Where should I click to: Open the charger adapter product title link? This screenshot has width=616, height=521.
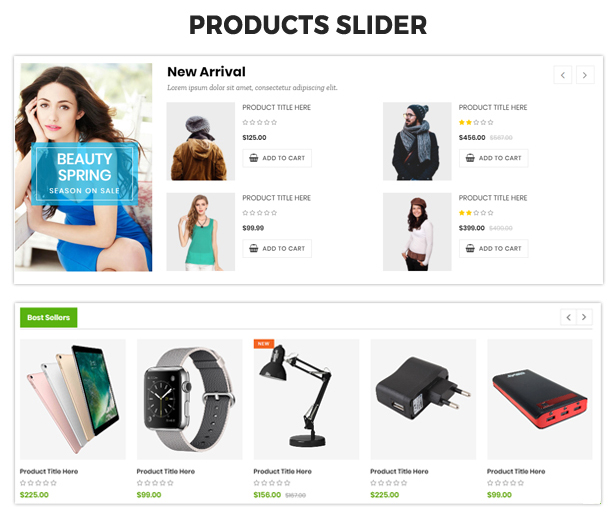pos(399,471)
